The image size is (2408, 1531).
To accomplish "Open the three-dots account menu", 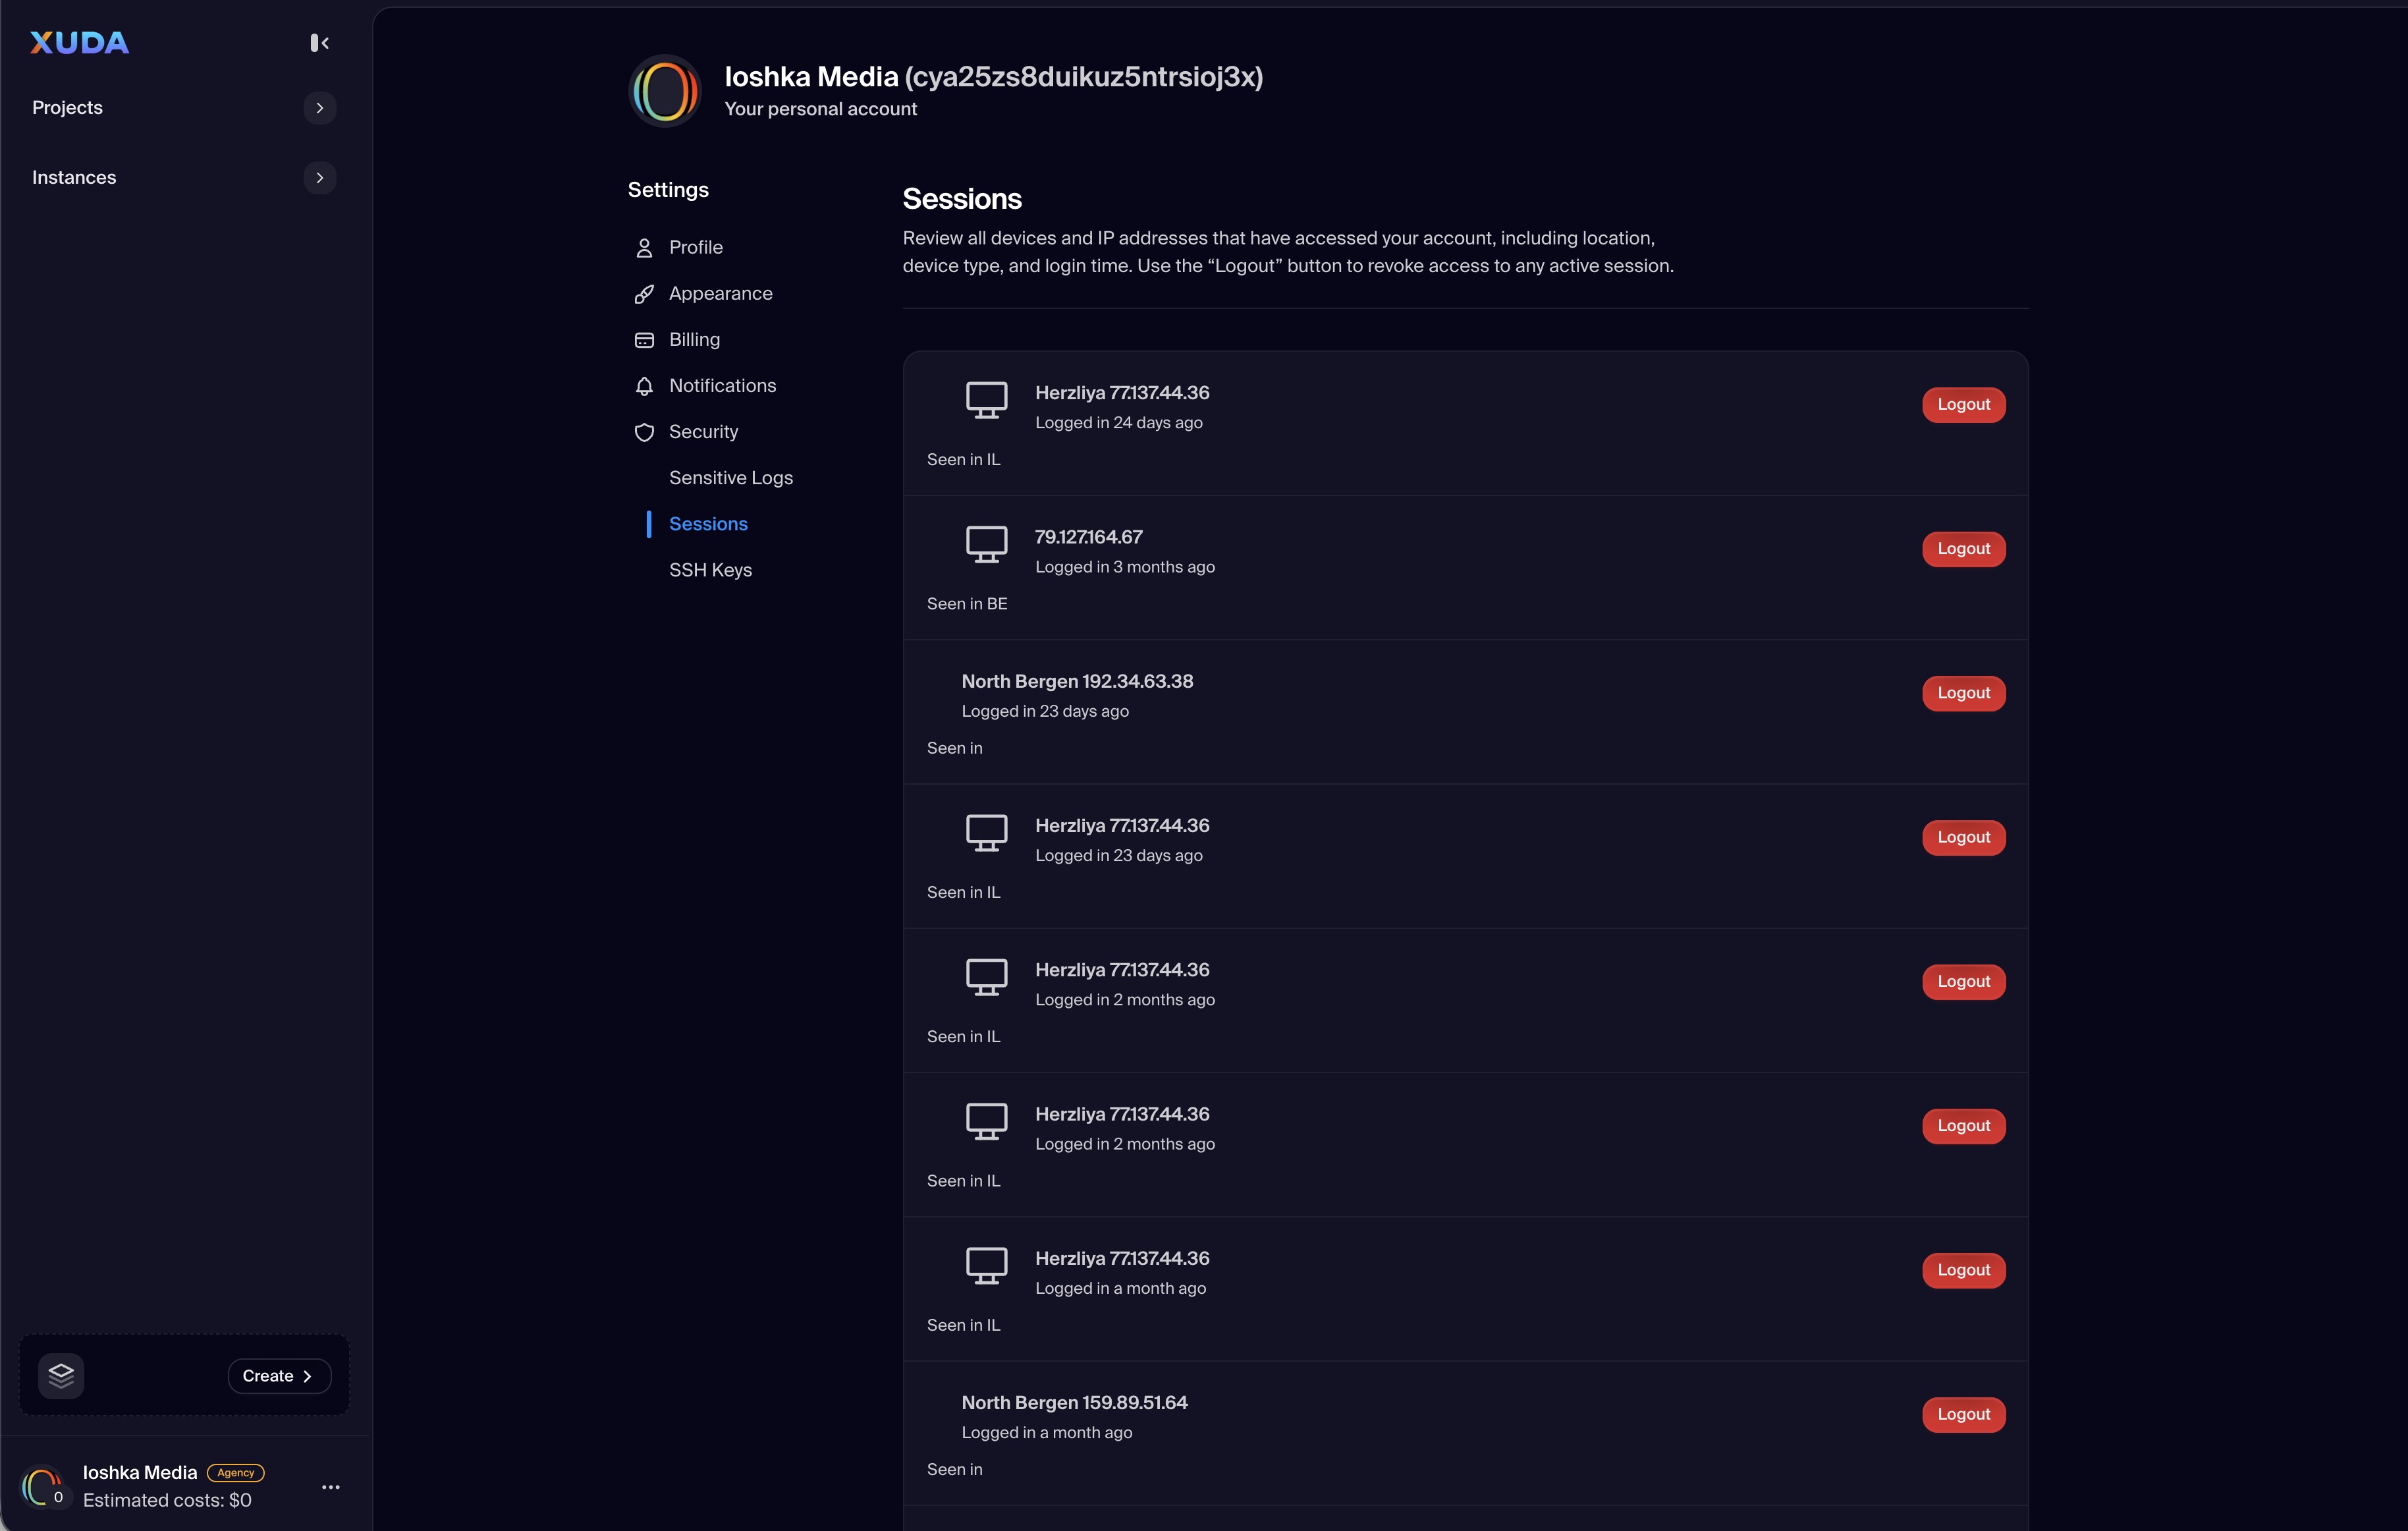I will click(x=331, y=1487).
